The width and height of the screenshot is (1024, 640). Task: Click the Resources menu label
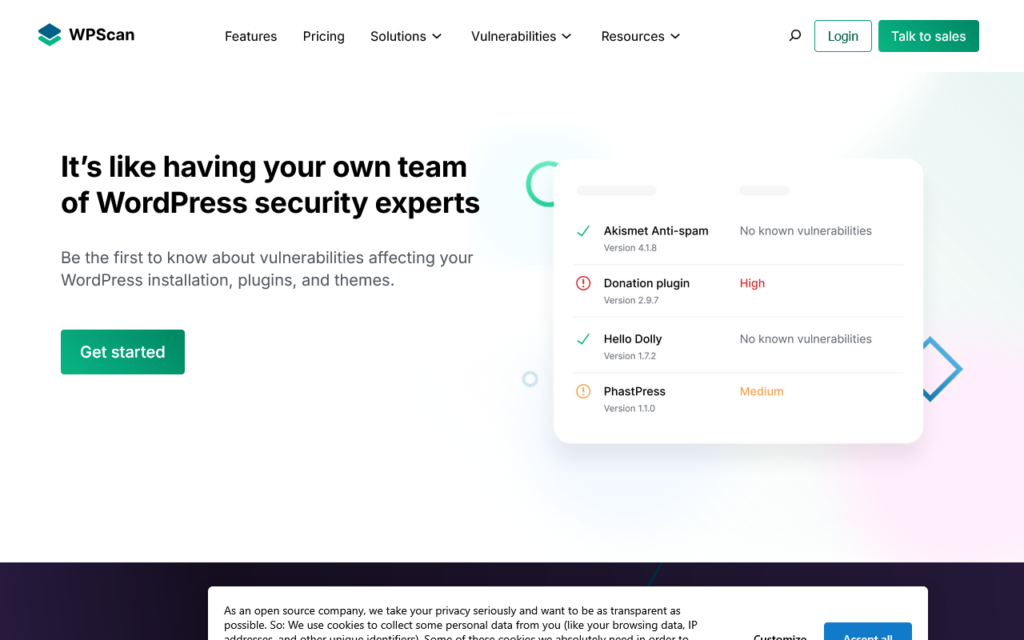coord(632,37)
